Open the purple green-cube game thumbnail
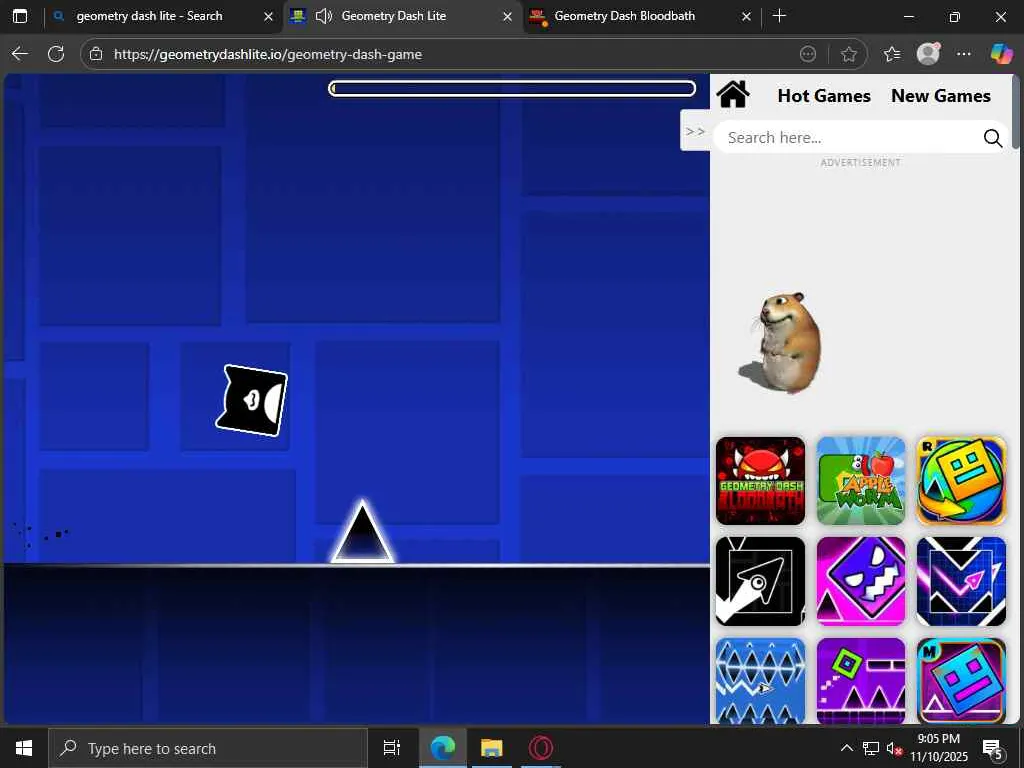This screenshot has width=1024, height=768. [x=861, y=680]
